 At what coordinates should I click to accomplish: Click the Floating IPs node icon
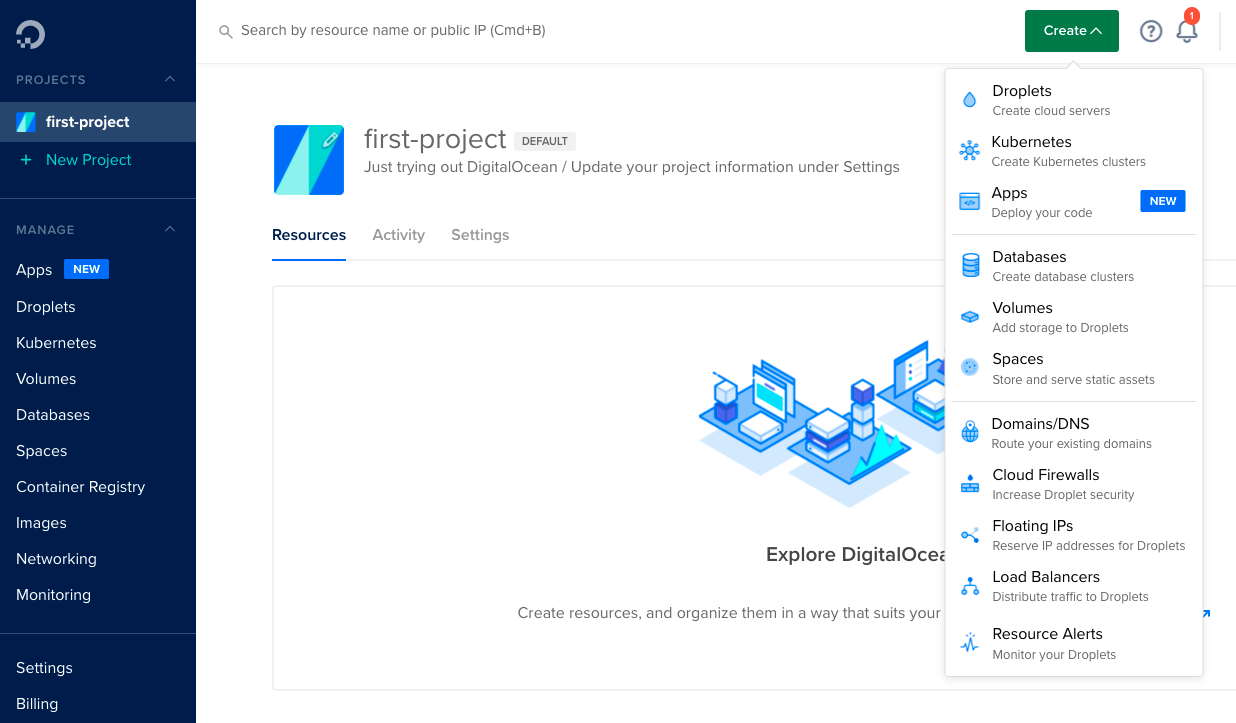tap(970, 535)
